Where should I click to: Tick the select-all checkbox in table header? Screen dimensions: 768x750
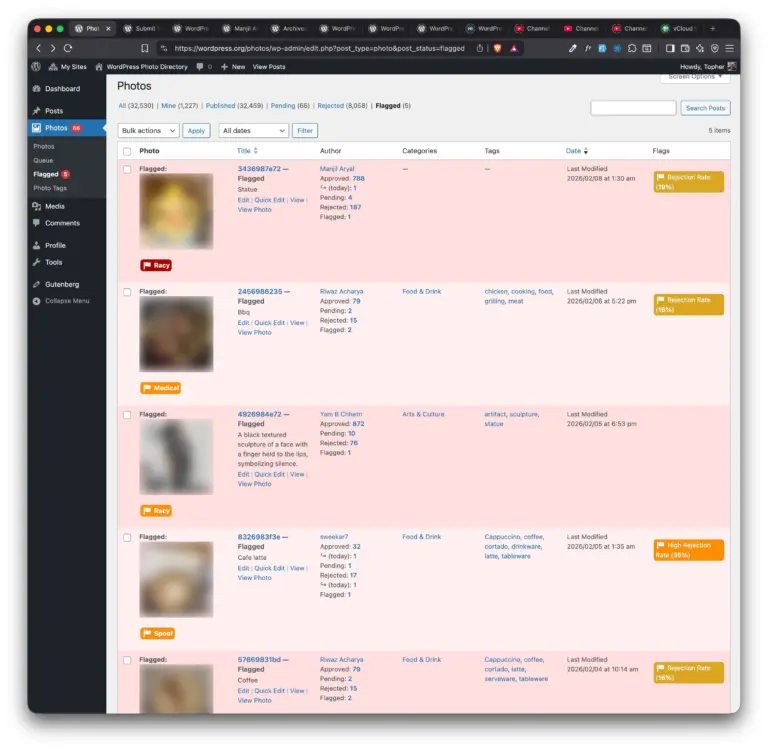point(127,151)
